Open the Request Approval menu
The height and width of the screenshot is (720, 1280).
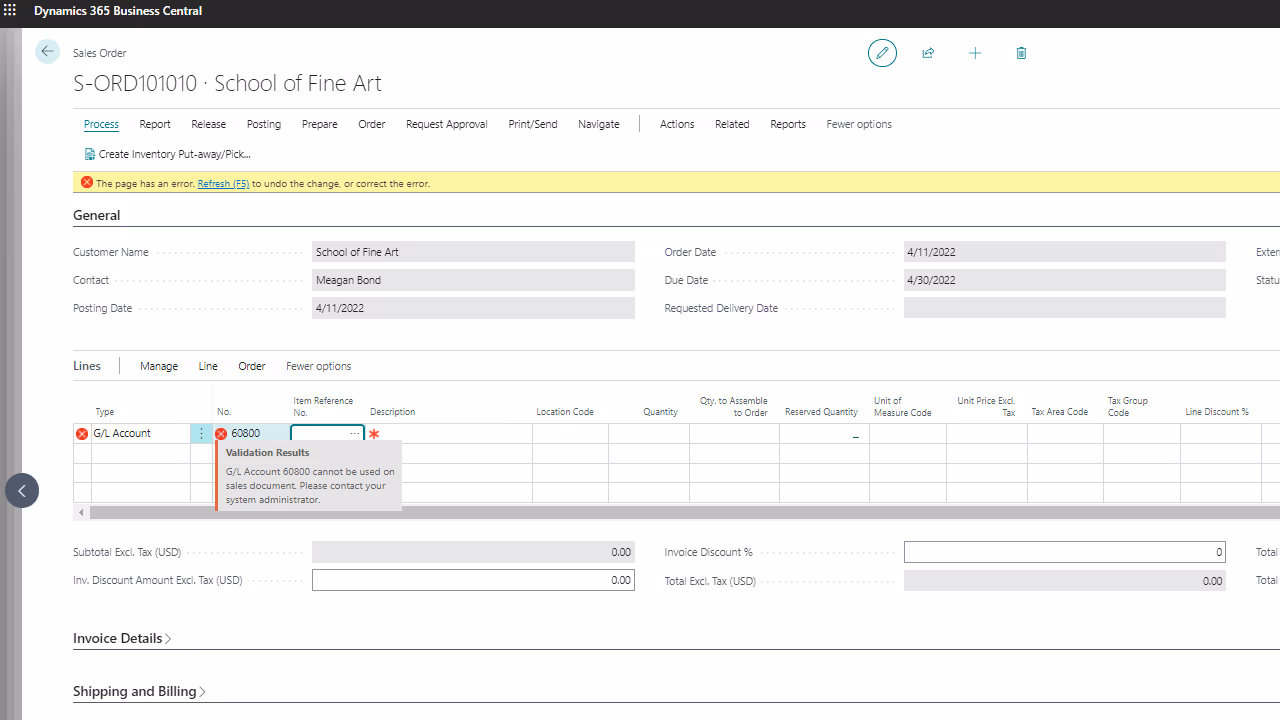(447, 124)
